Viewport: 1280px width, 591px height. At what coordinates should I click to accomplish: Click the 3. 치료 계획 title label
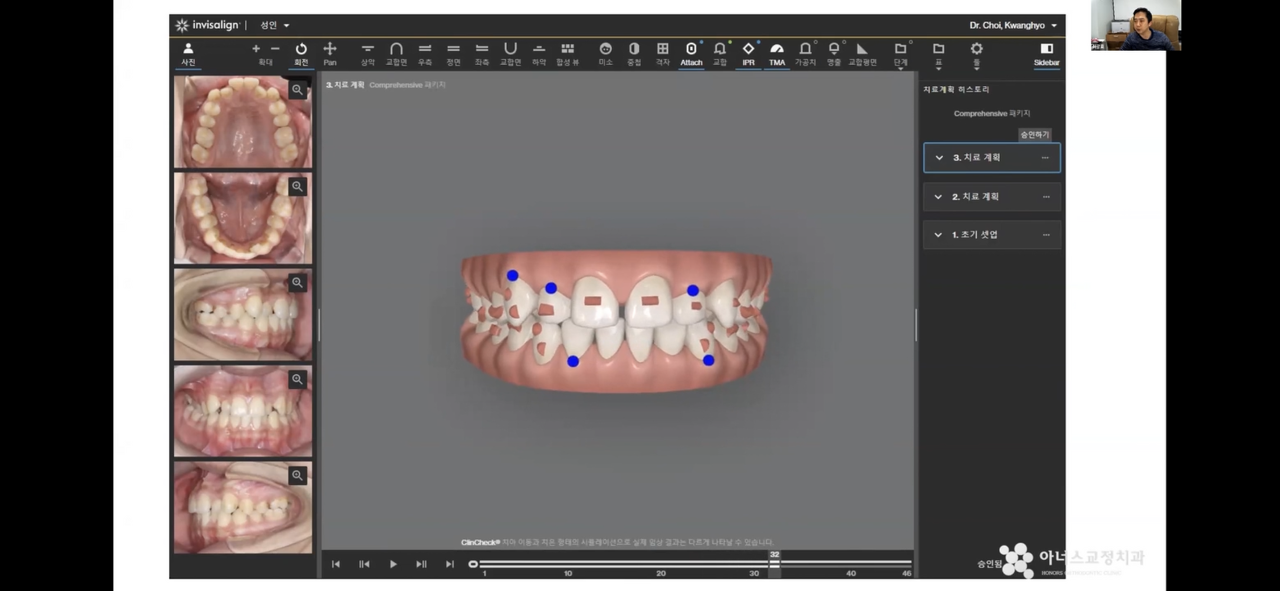346,85
